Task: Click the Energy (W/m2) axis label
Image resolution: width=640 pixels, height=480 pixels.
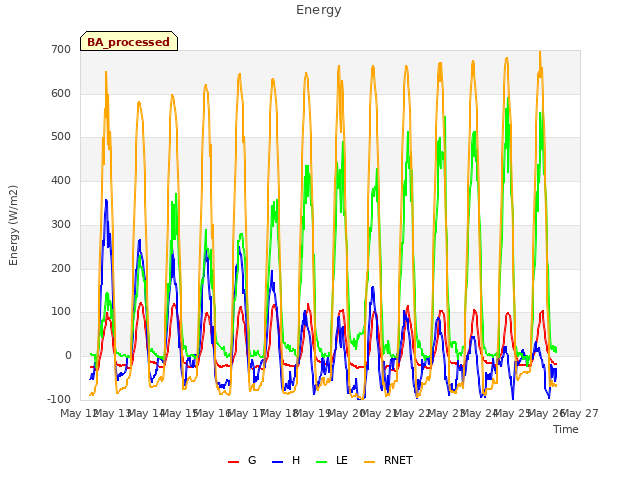Action: pyautogui.click(x=13, y=225)
